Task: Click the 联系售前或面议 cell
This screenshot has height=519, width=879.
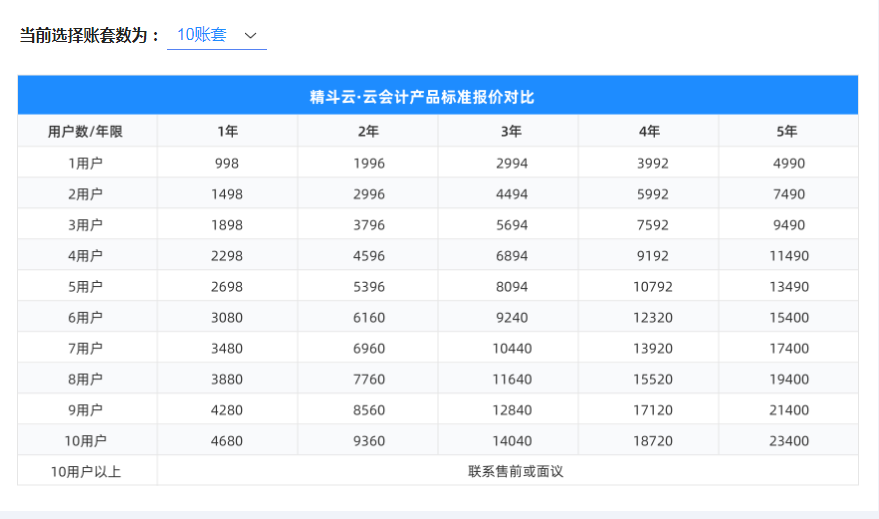Action: (508, 471)
